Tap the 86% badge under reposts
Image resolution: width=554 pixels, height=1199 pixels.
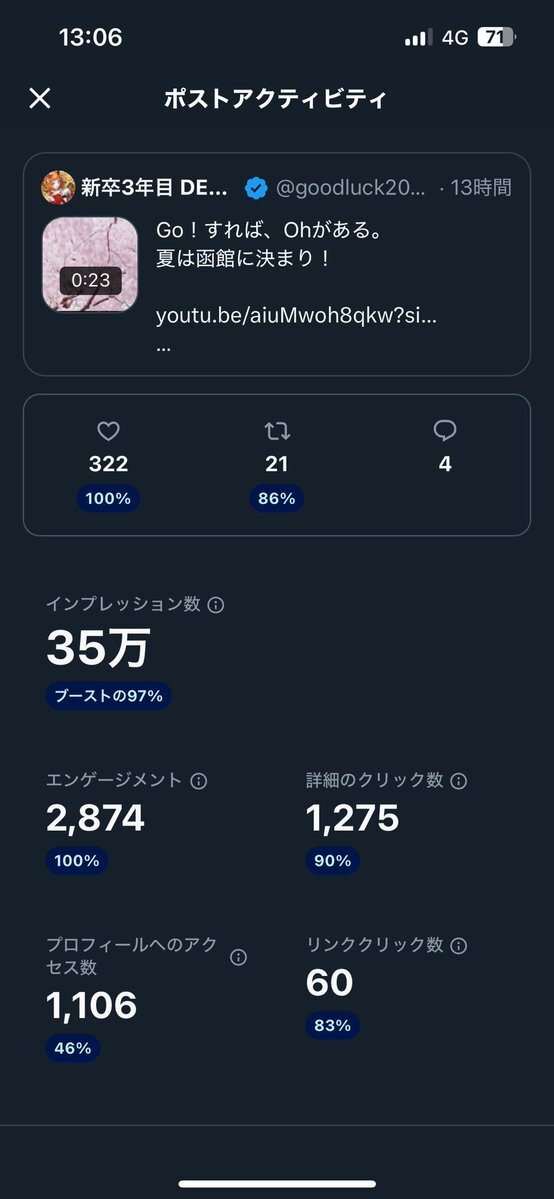pos(277,499)
